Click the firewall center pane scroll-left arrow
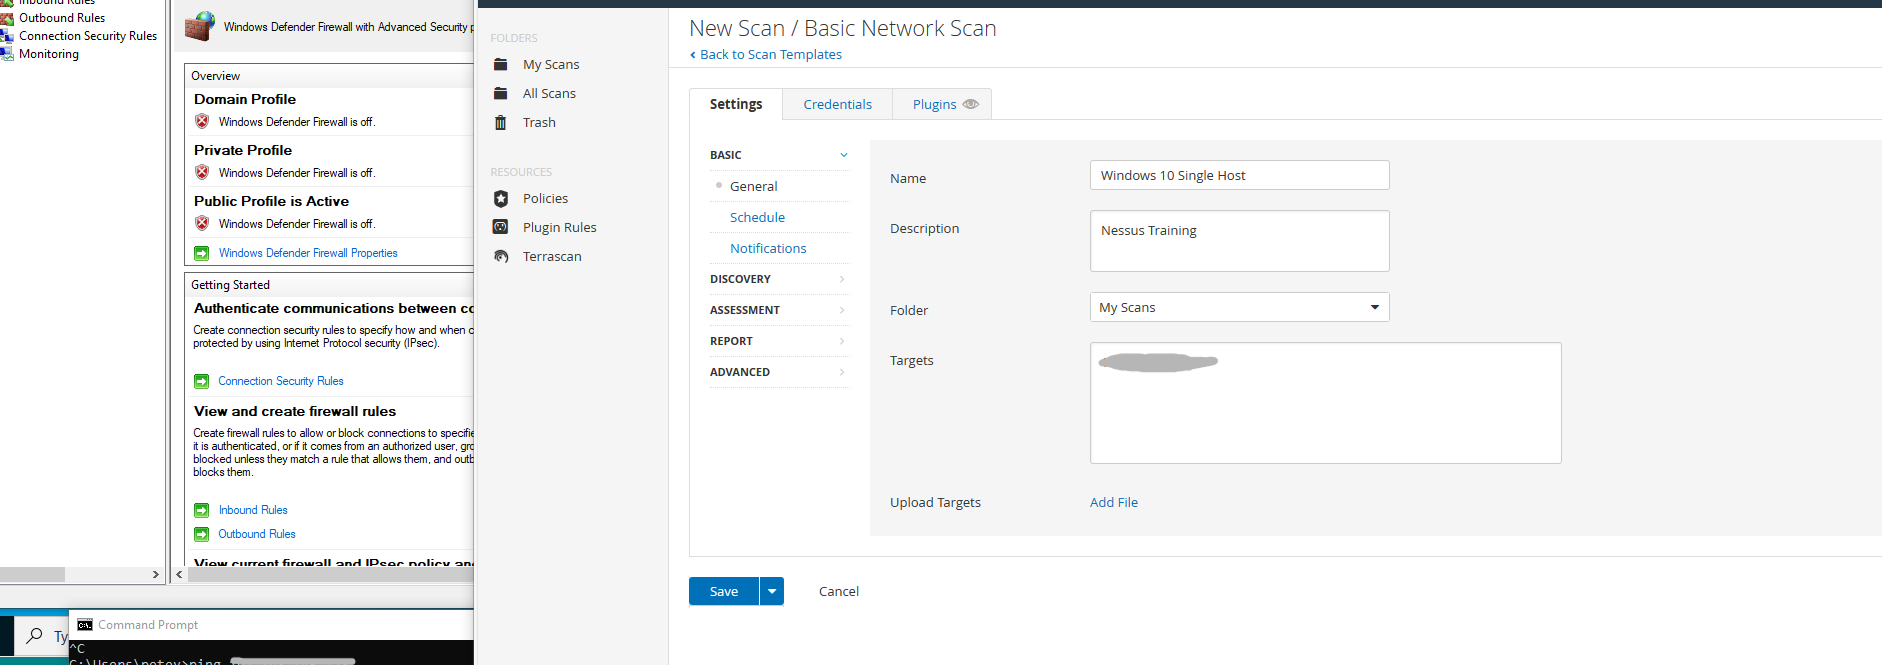The height and width of the screenshot is (665, 1882). coord(179,575)
